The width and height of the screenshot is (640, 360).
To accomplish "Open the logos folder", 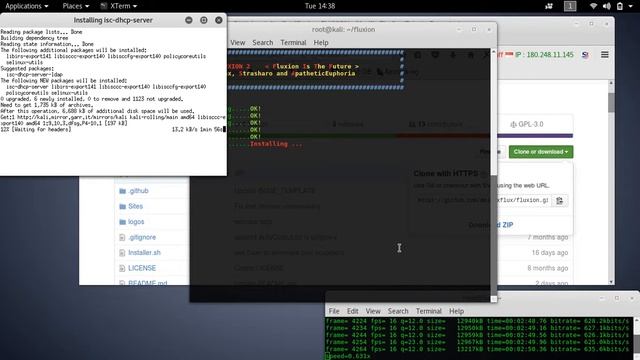I will [136, 222].
